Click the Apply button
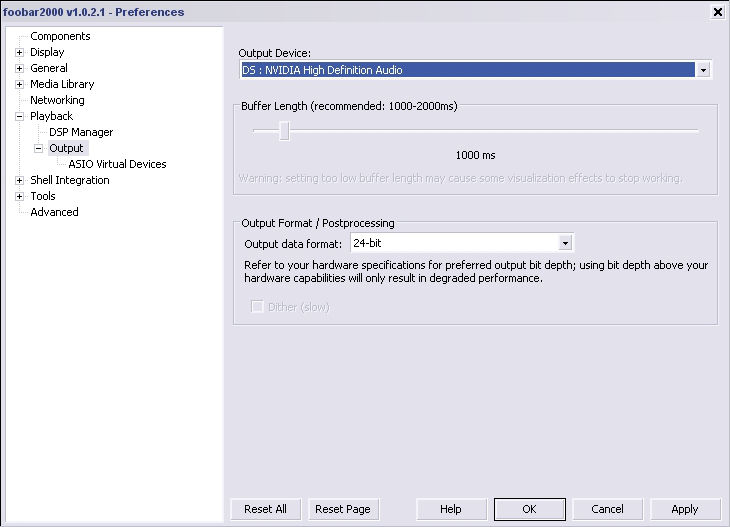This screenshot has height=527, width=730. pos(685,509)
